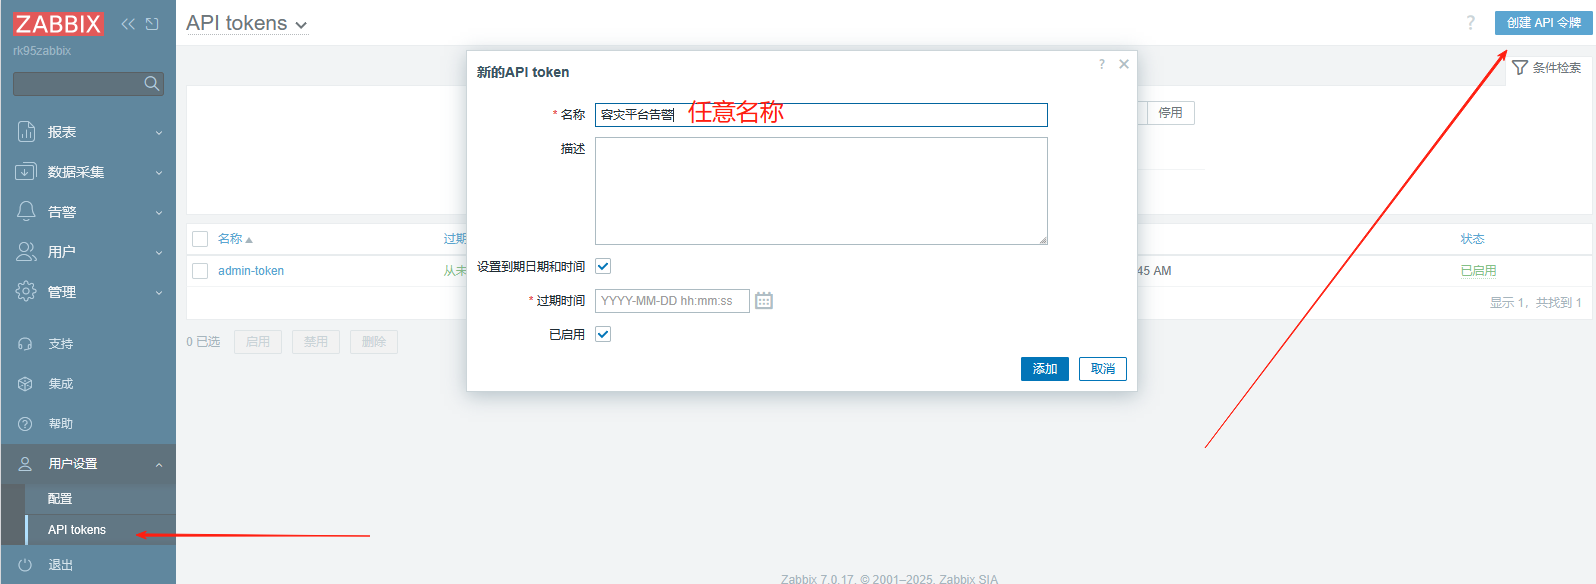
Task: Click the ZABBIX logo
Action: pyautogui.click(x=58, y=24)
